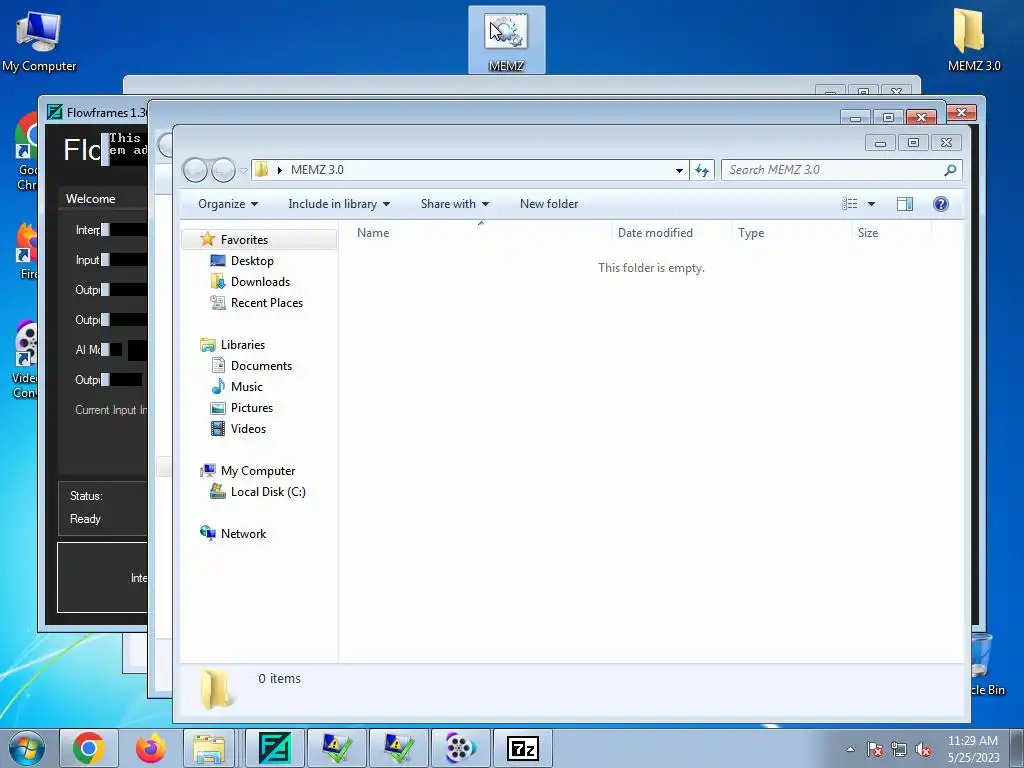
Task: Select the Welcome tab in Flowframes
Action: pyautogui.click(x=91, y=199)
